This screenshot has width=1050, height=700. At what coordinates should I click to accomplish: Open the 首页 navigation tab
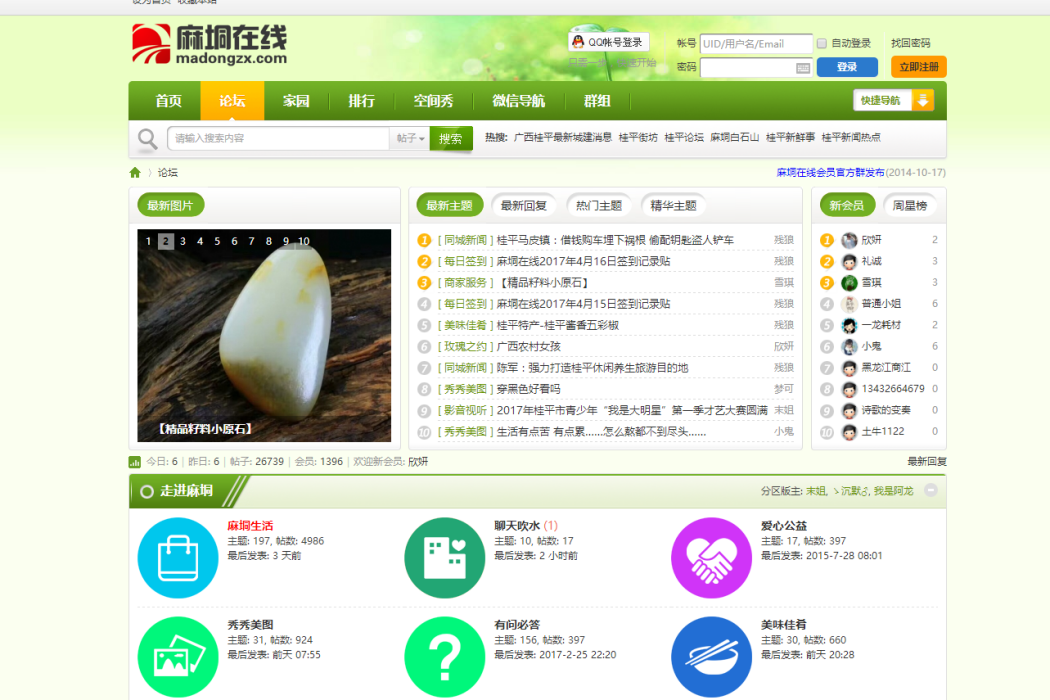[168, 101]
